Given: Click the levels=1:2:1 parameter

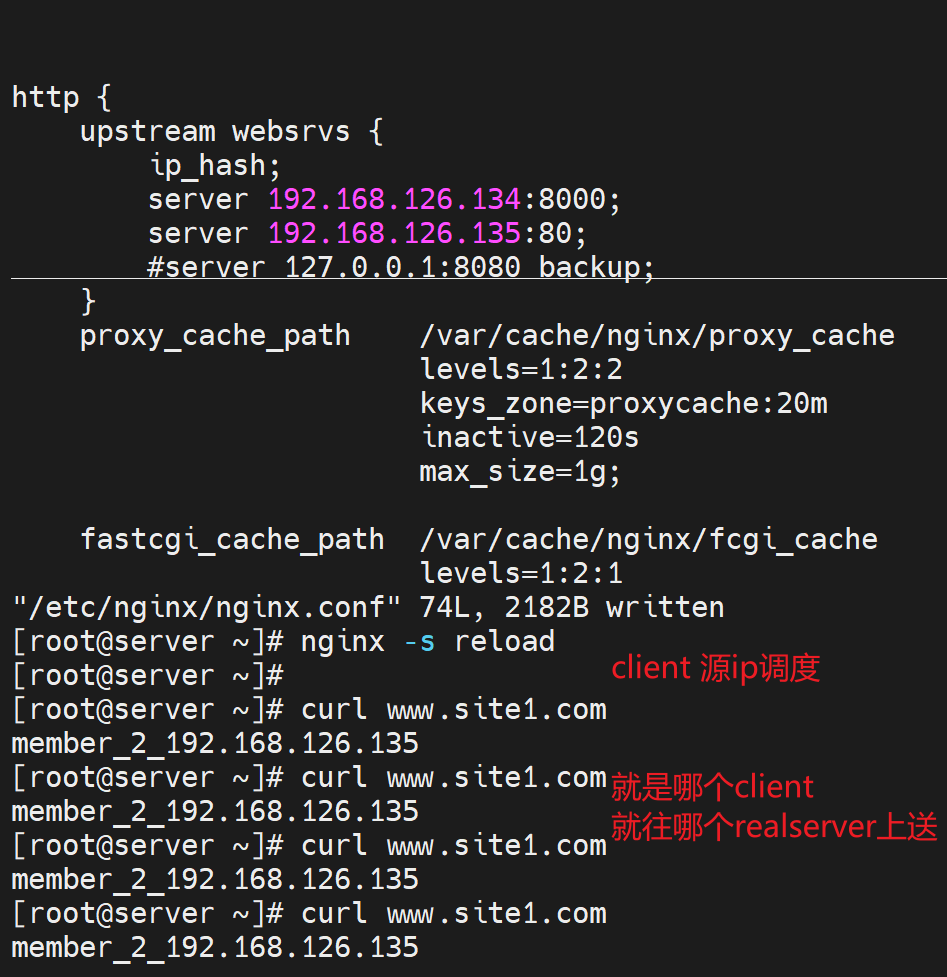Looking at the screenshot, I should [x=521, y=574].
